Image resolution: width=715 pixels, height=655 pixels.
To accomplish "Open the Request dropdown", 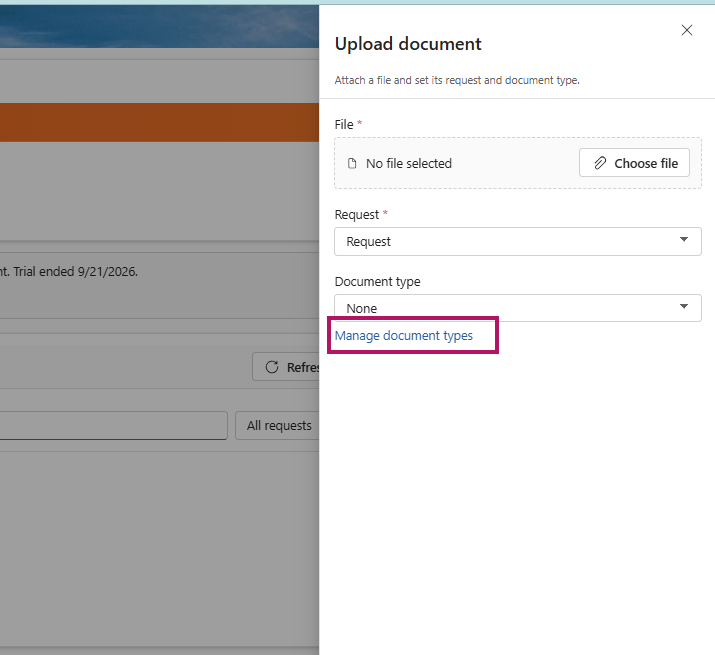I will (518, 241).
